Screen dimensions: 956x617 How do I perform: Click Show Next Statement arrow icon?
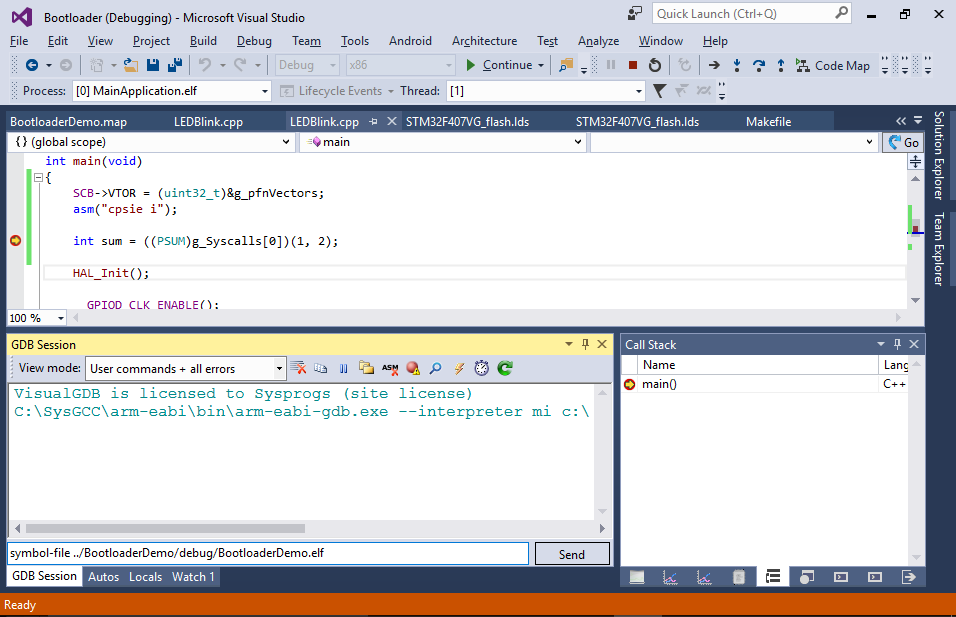714,65
